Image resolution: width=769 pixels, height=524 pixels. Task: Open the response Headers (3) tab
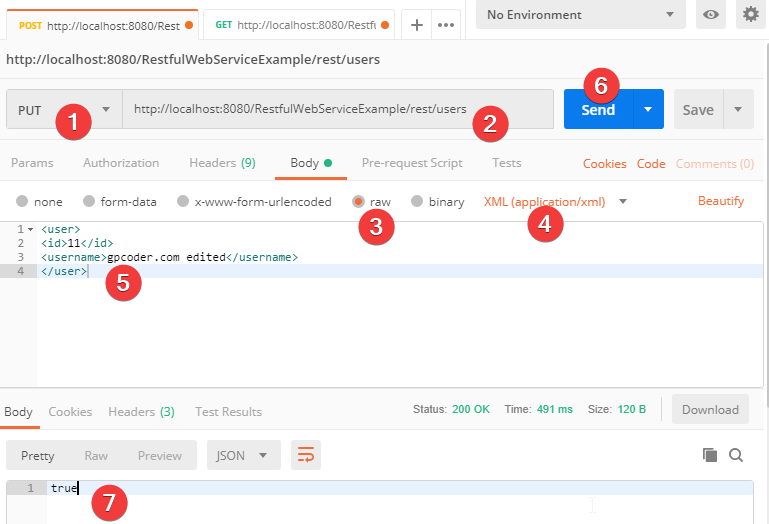tap(141, 412)
